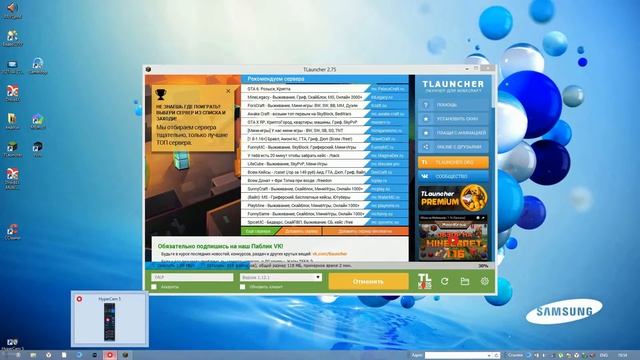Click the question mark help icon
The width and height of the screenshot is (640, 360).
(426, 105)
